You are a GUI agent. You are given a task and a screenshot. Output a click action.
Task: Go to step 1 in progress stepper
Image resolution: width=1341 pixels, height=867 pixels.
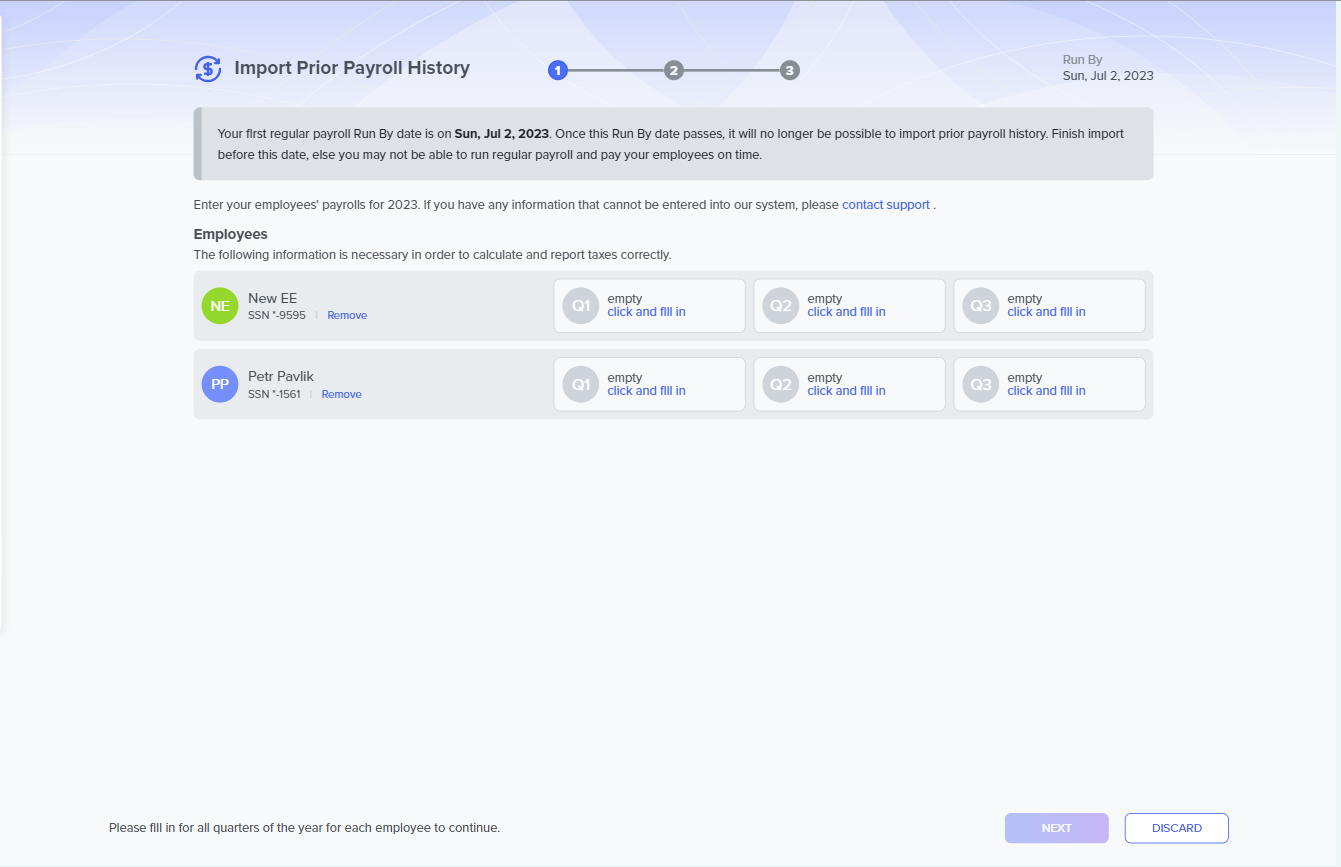point(558,71)
